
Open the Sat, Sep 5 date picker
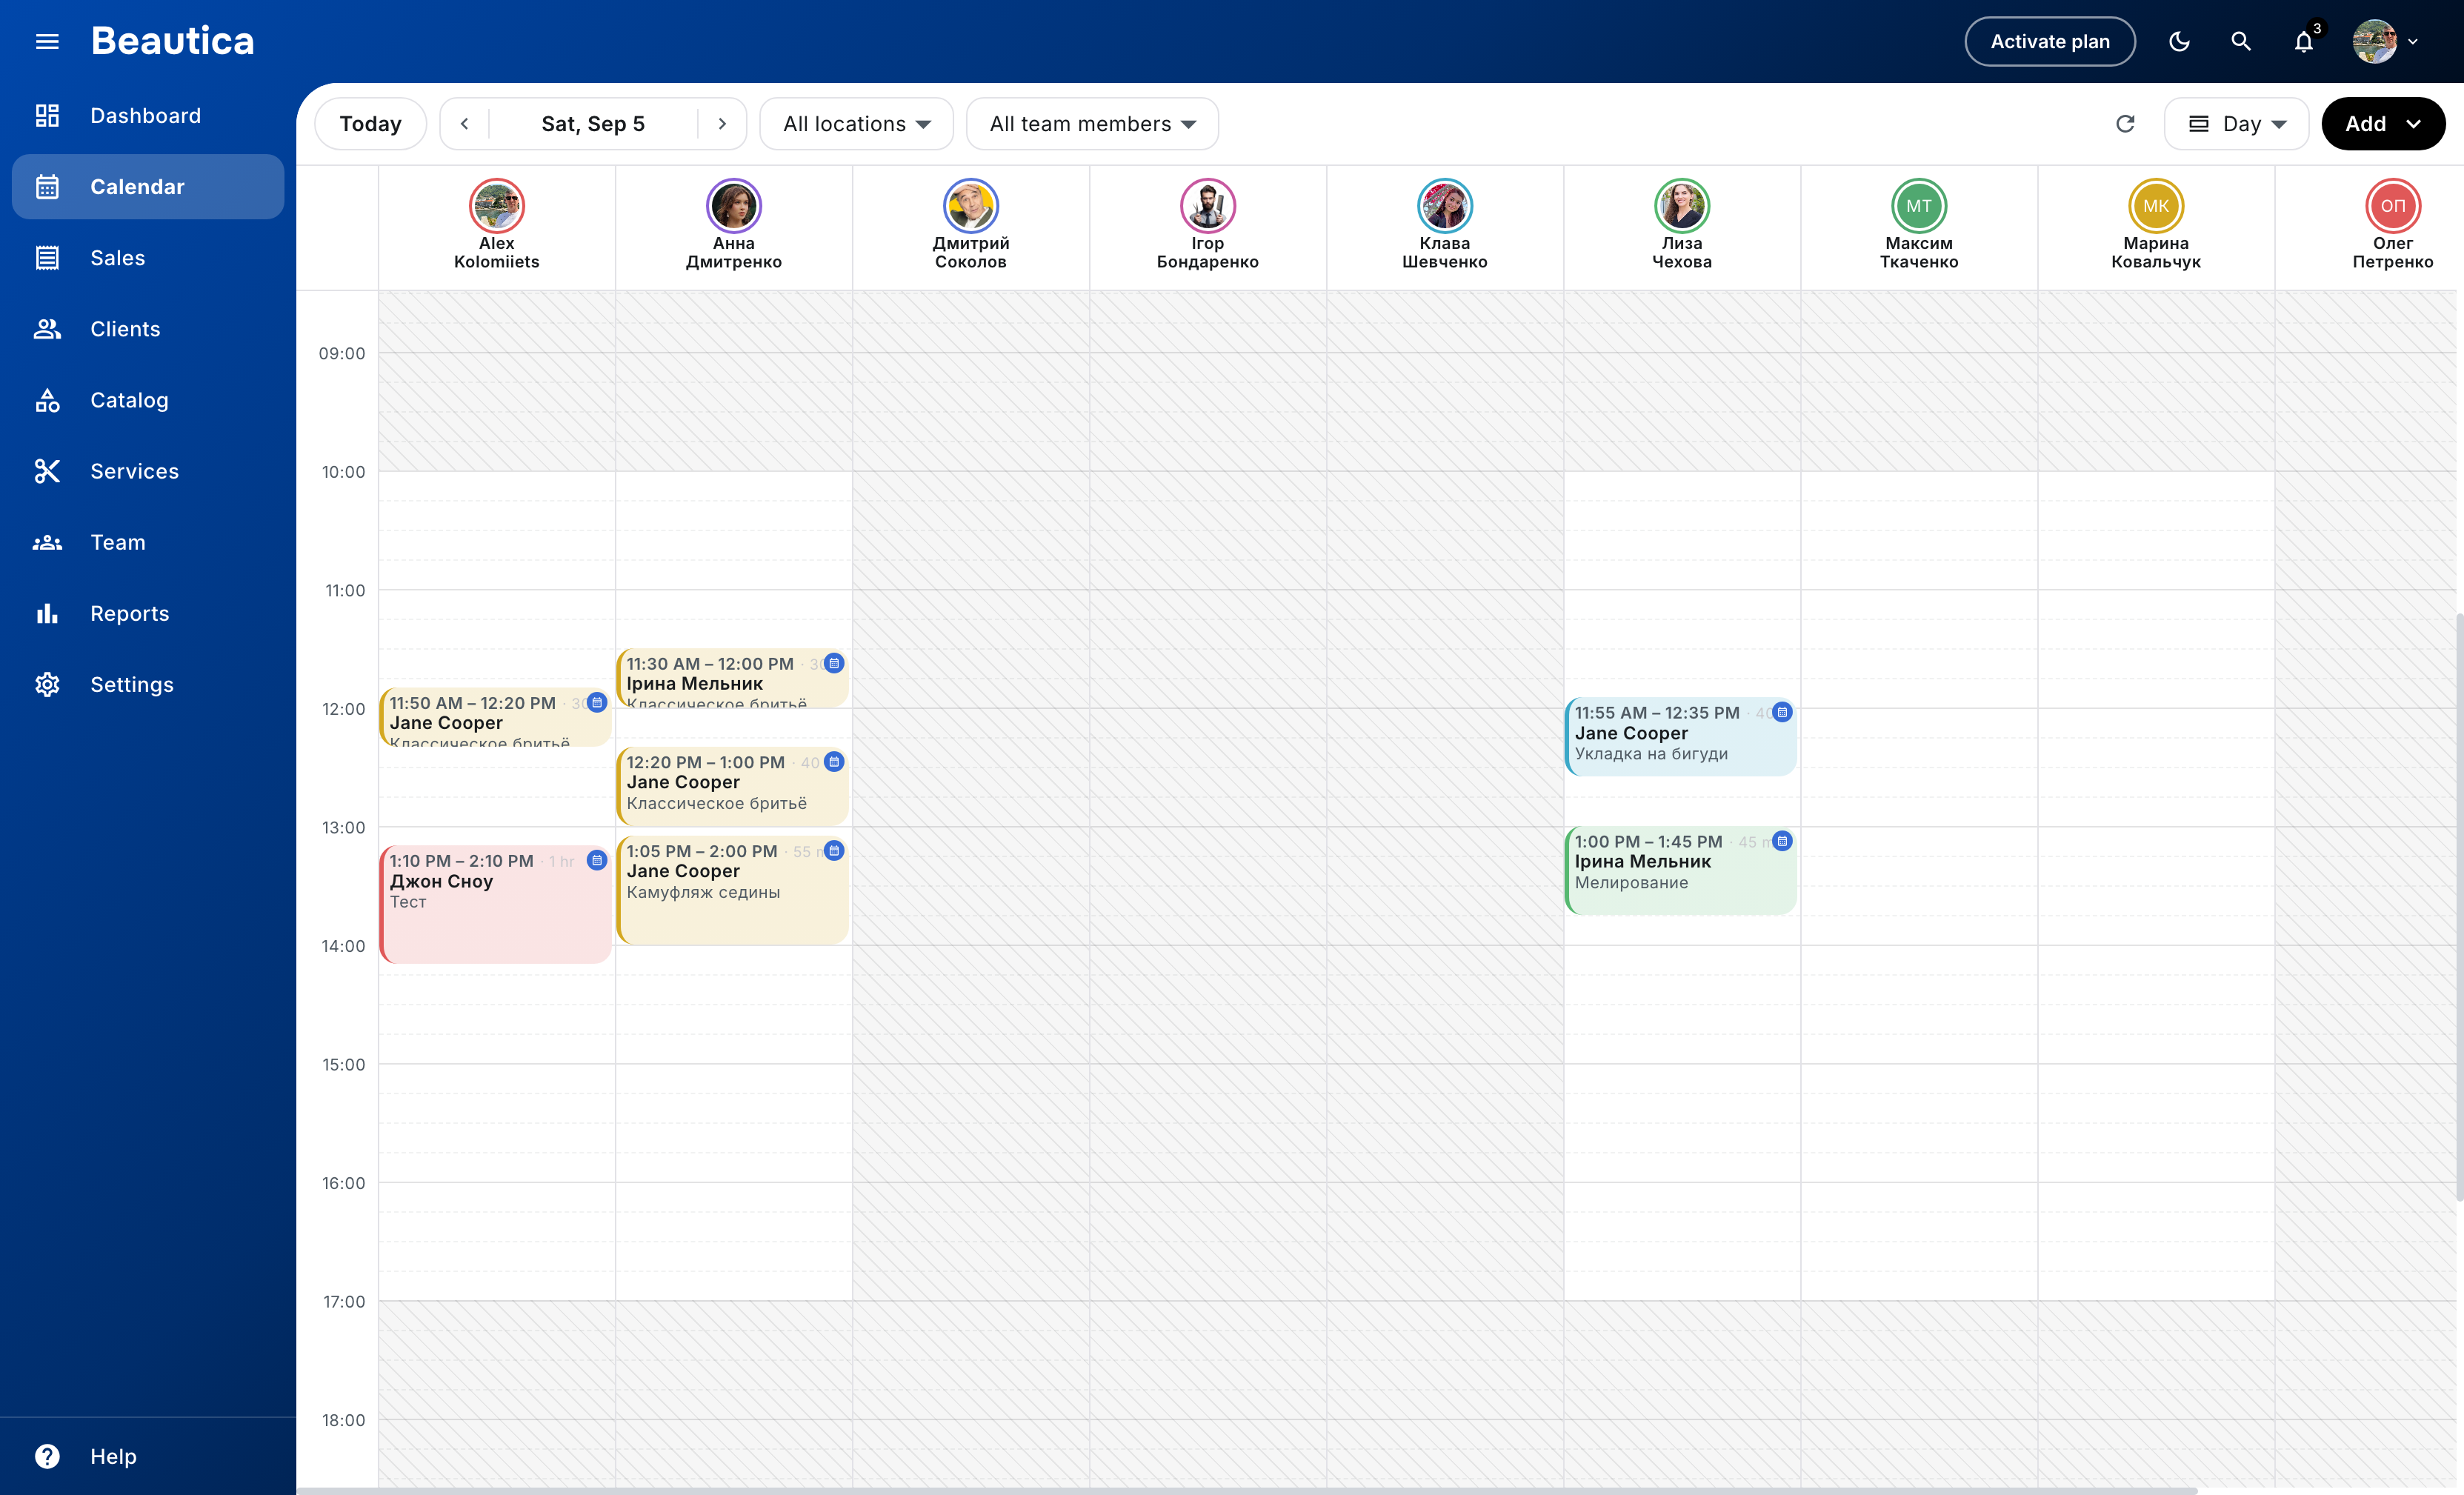tap(593, 124)
